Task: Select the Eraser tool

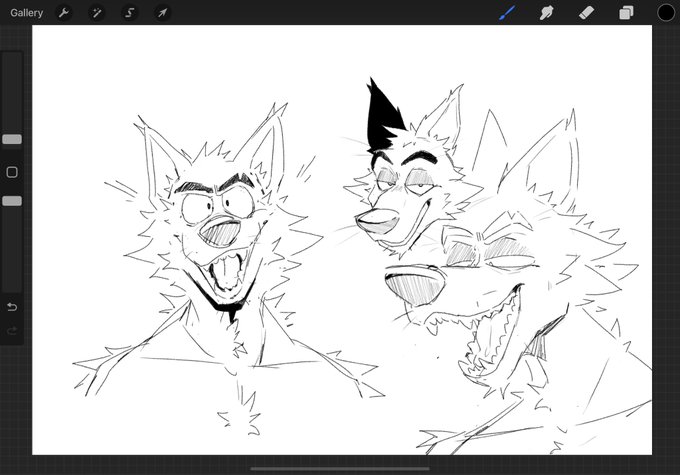Action: click(586, 13)
